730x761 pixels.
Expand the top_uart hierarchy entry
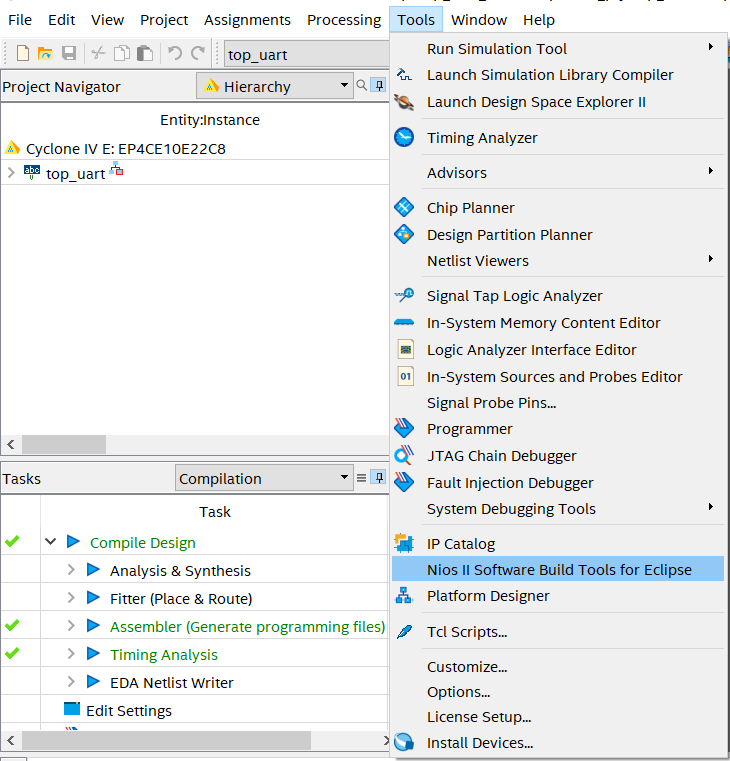[11, 172]
